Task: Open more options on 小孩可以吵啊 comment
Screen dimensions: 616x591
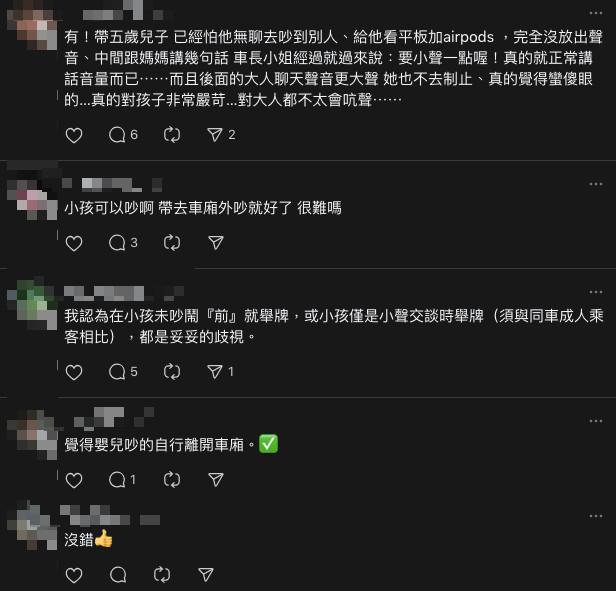Action: (596, 184)
